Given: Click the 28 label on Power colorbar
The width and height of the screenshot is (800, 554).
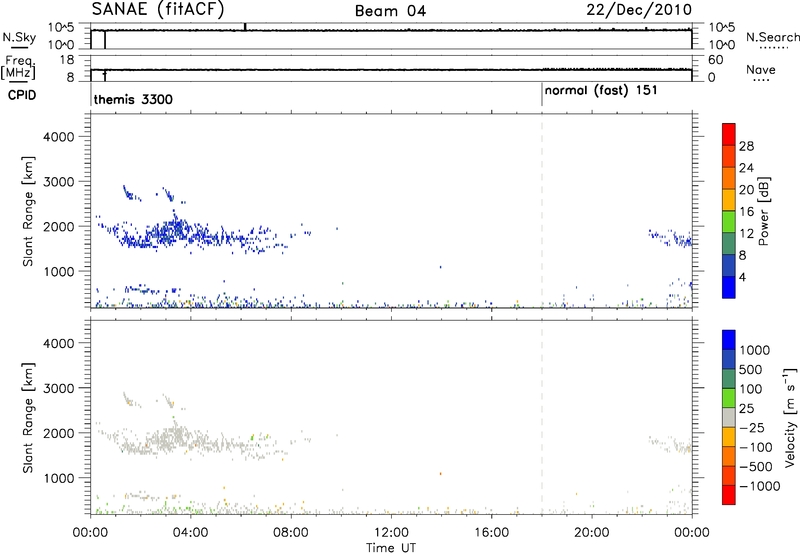Looking at the screenshot, I should click(746, 146).
